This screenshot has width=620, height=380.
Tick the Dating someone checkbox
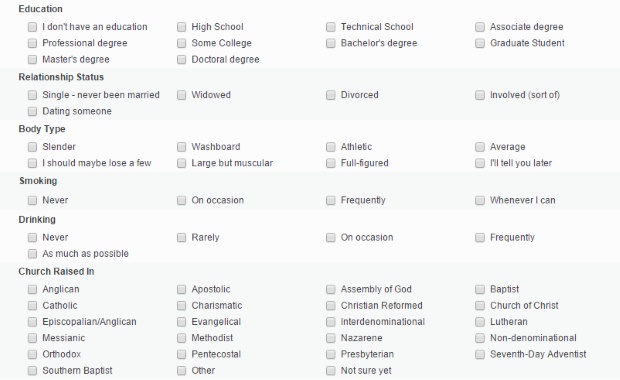(32, 111)
